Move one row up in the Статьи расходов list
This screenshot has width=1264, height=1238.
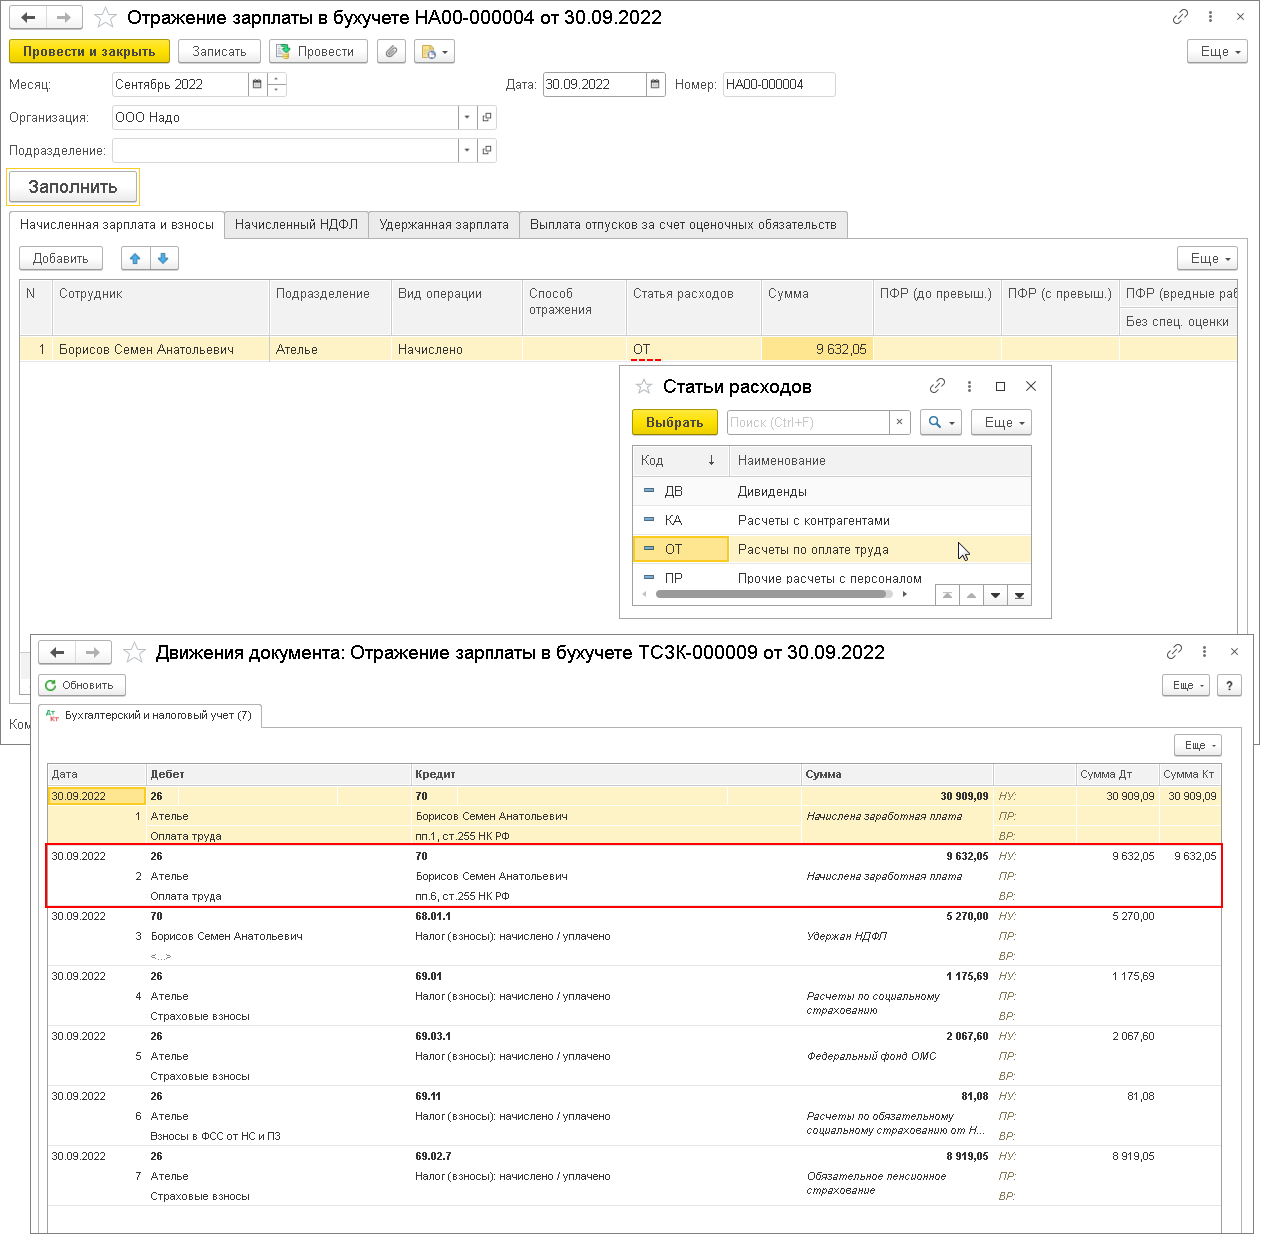point(971,595)
